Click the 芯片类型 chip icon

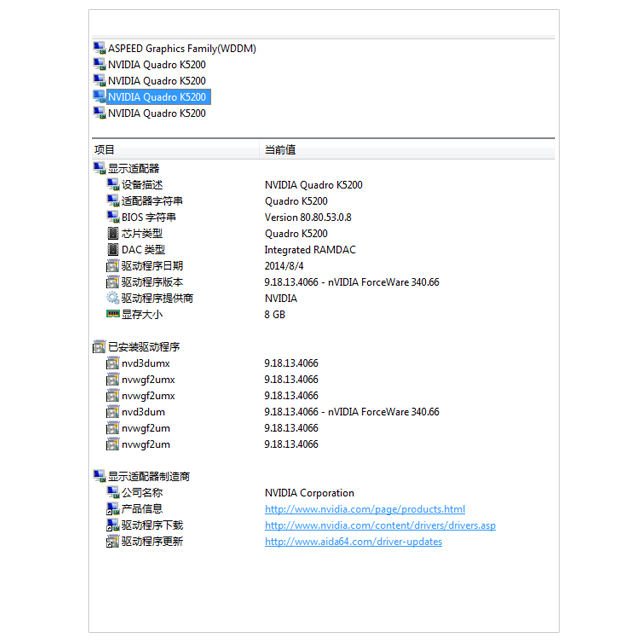point(113,233)
